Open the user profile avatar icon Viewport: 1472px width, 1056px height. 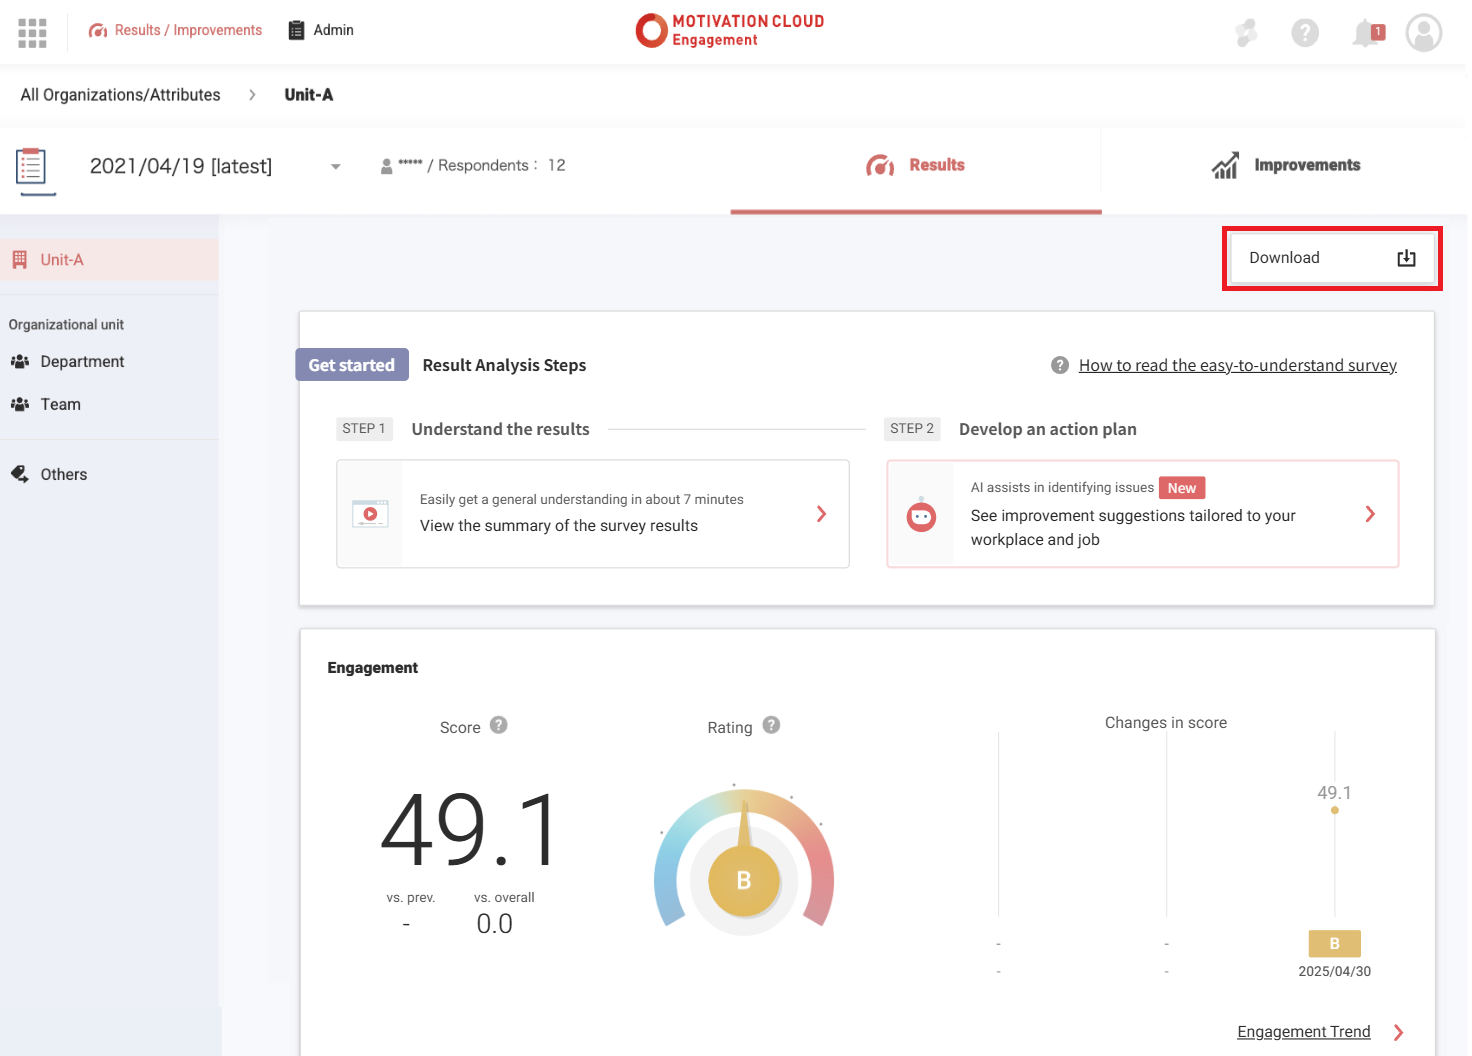[x=1423, y=33]
